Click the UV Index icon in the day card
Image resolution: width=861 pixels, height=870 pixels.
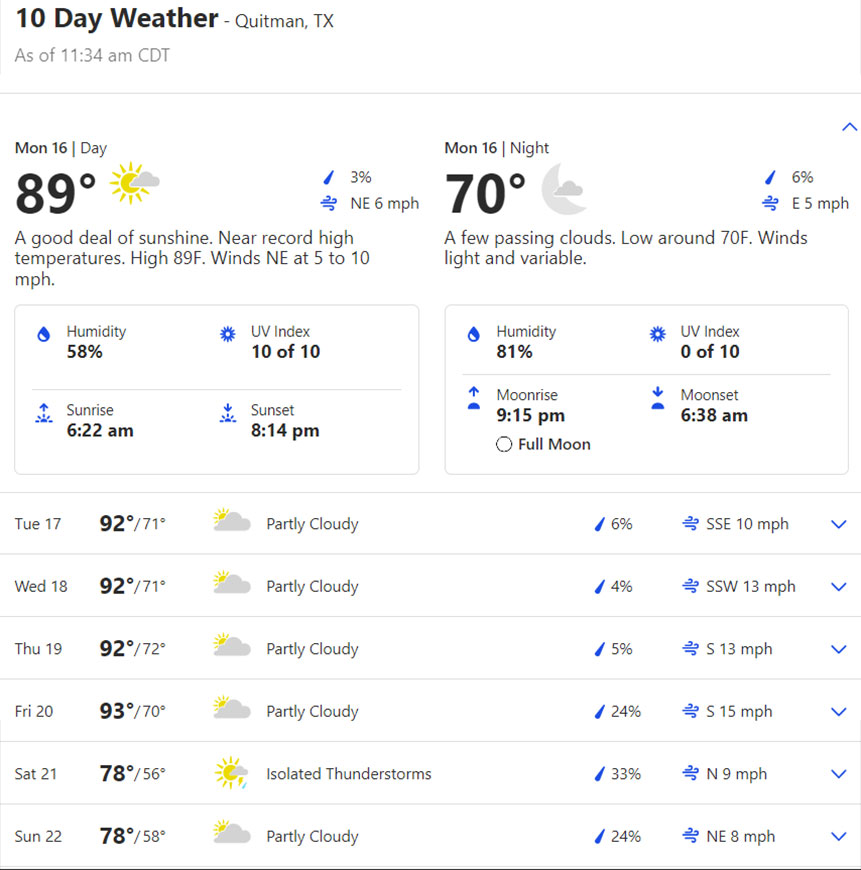click(228, 335)
